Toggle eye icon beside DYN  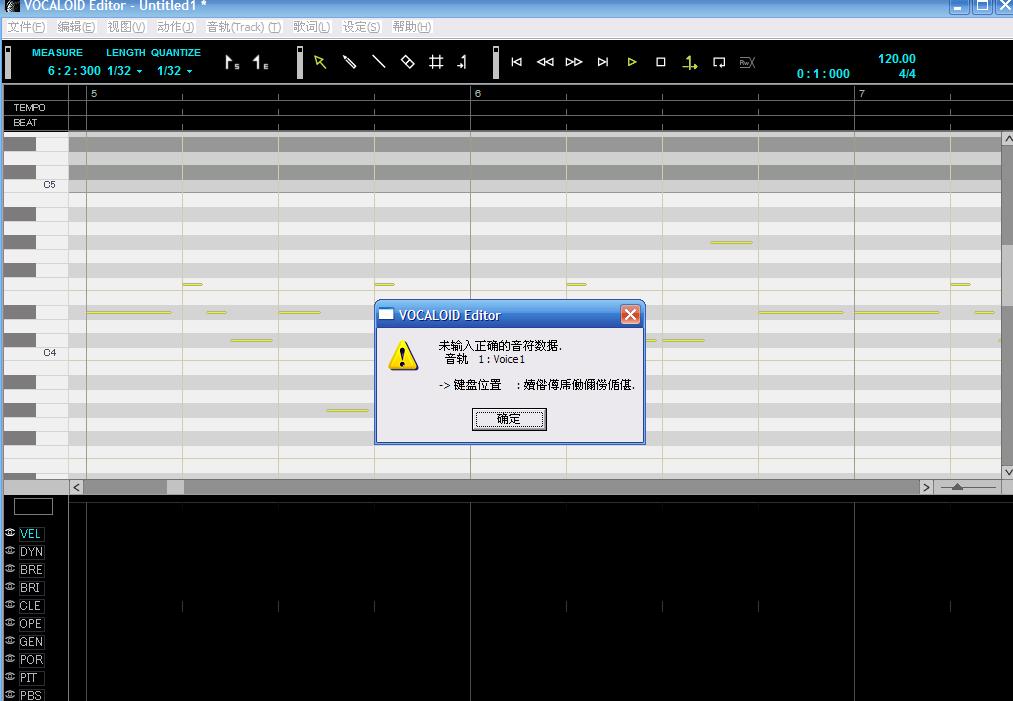pyautogui.click(x=10, y=550)
